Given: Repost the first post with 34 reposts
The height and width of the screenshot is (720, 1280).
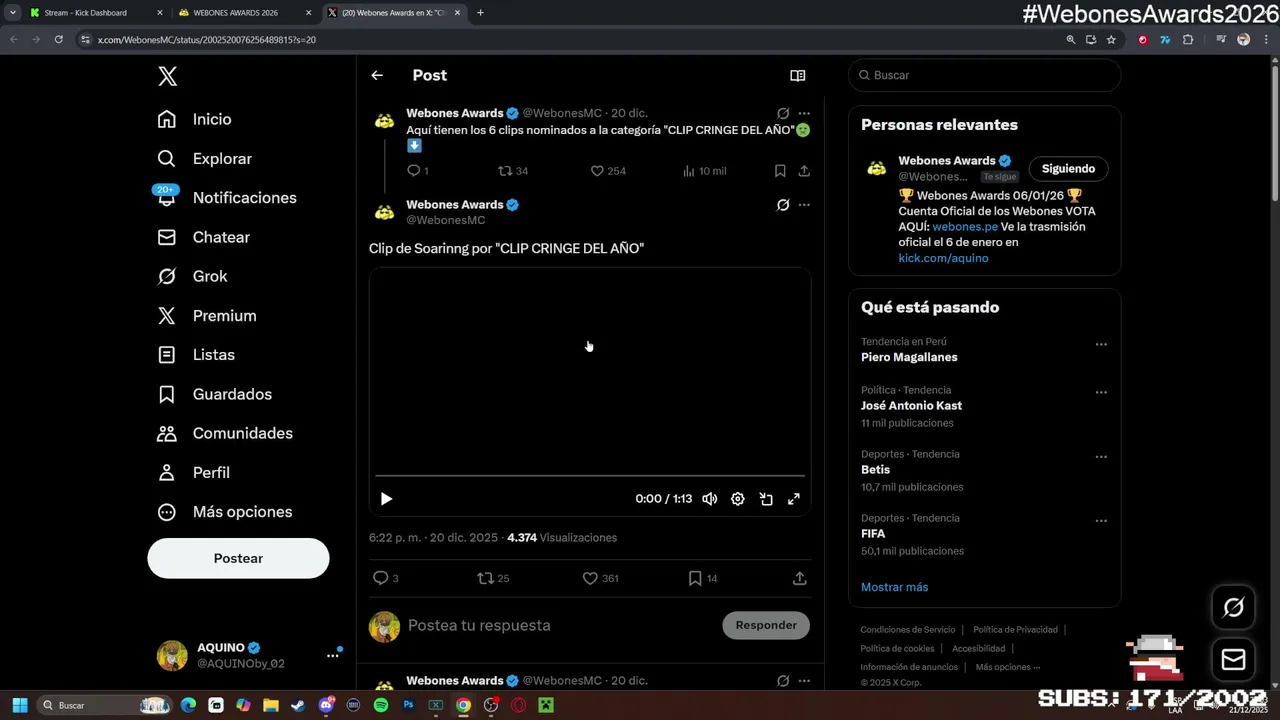Looking at the screenshot, I should (505, 171).
